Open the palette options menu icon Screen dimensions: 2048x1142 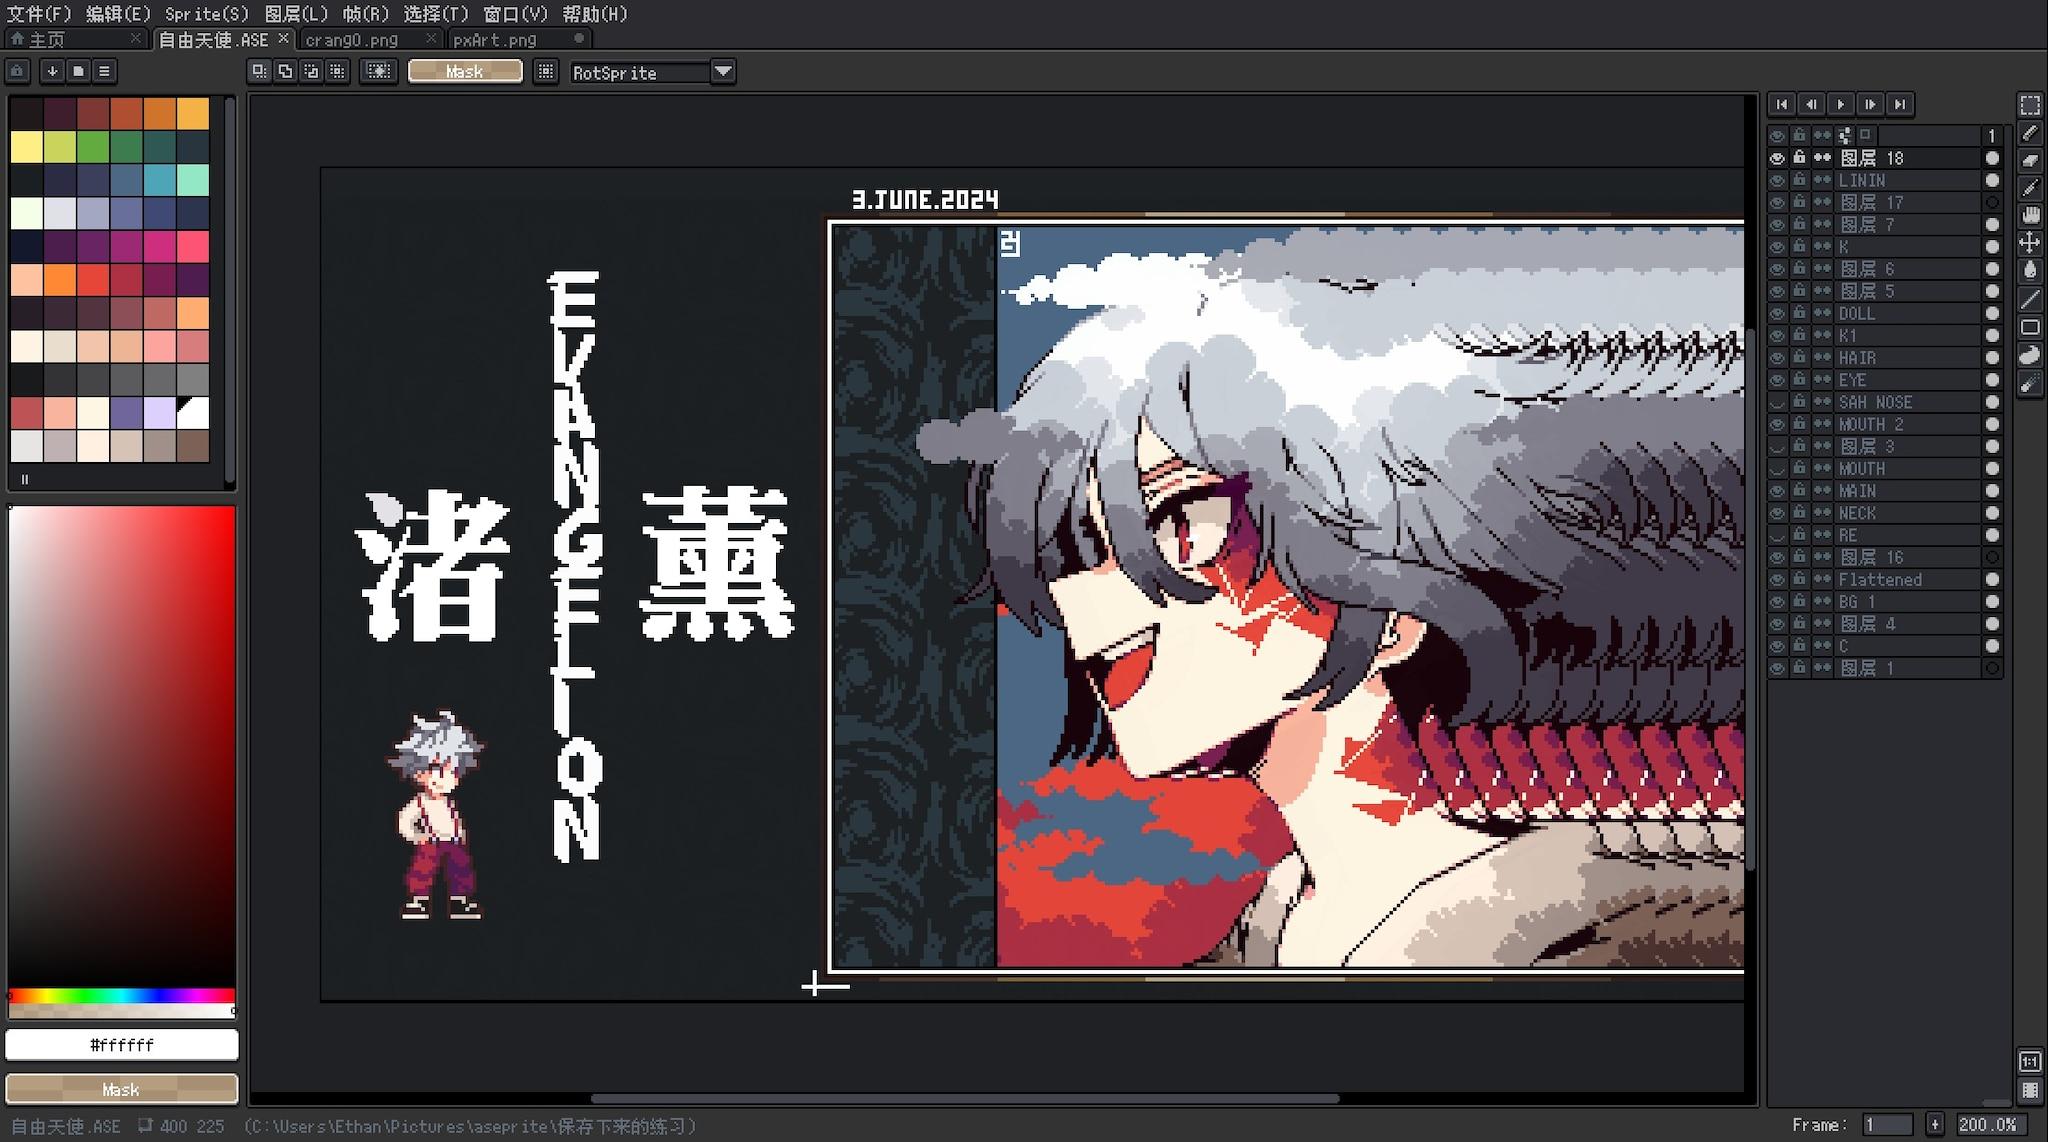click(104, 71)
